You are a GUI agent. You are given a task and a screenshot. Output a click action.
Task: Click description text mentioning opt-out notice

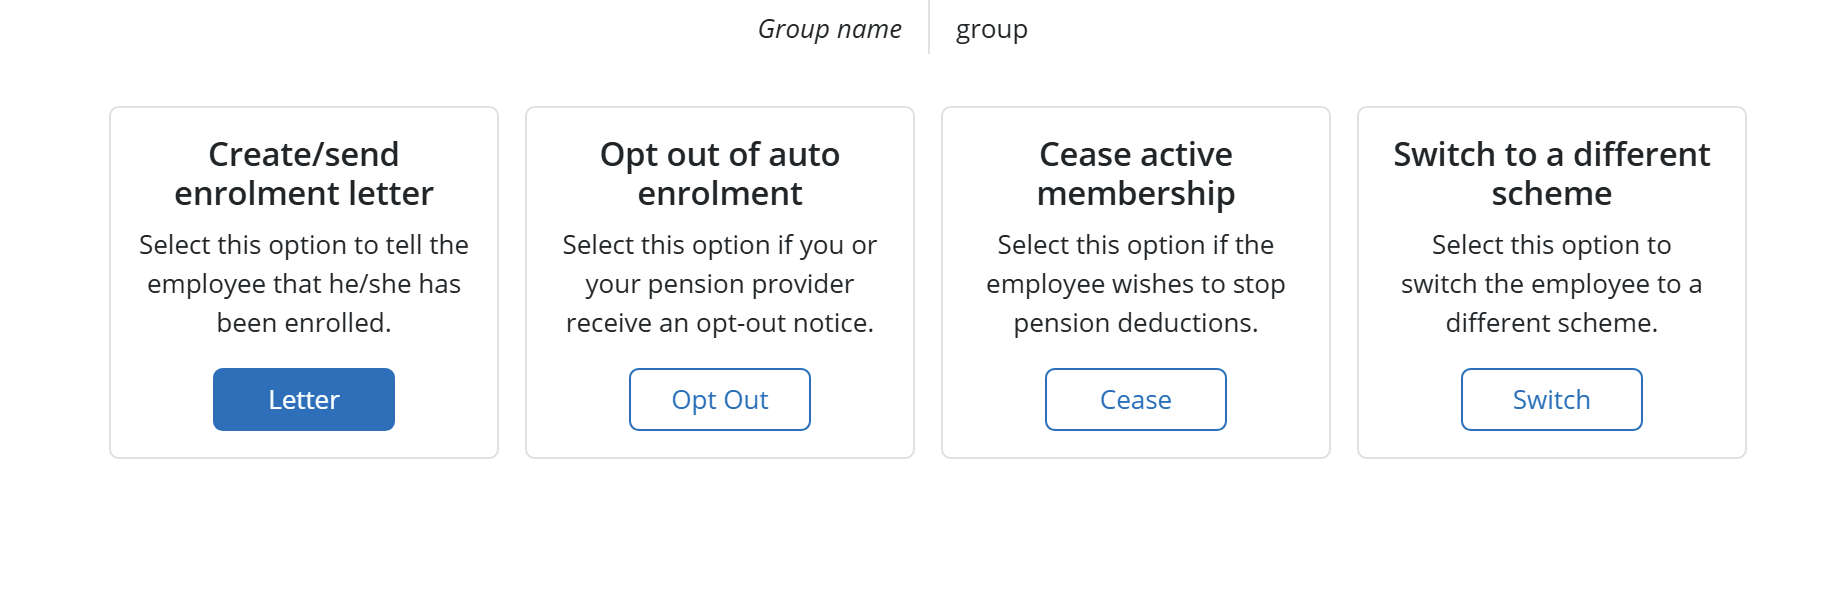point(720,284)
